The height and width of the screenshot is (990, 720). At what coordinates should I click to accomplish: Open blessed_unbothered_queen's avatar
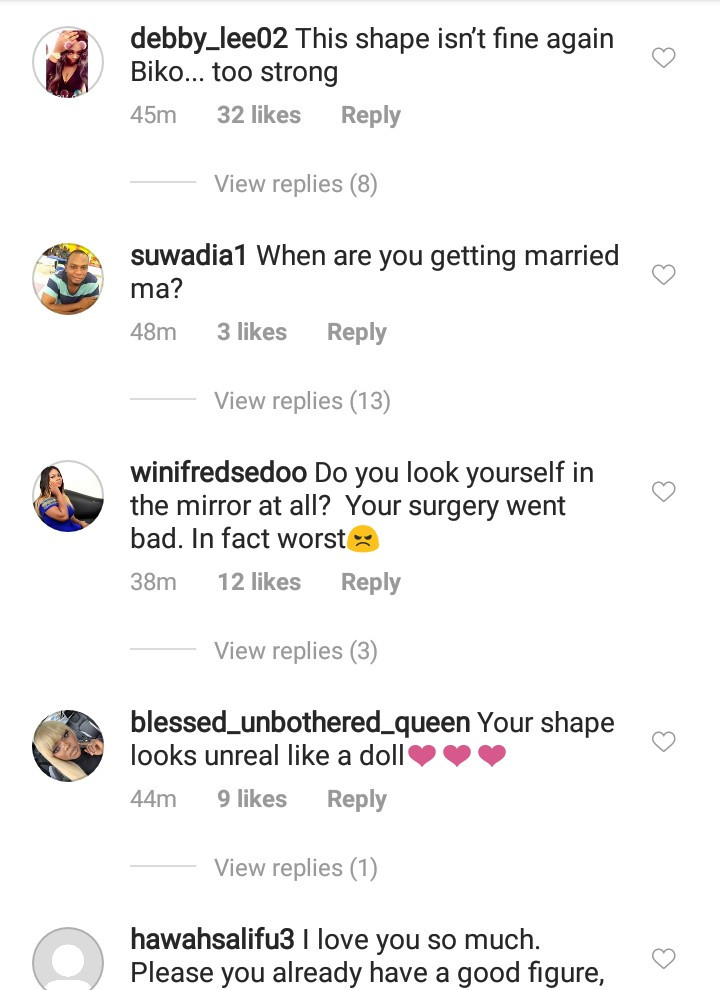pyautogui.click(x=68, y=746)
